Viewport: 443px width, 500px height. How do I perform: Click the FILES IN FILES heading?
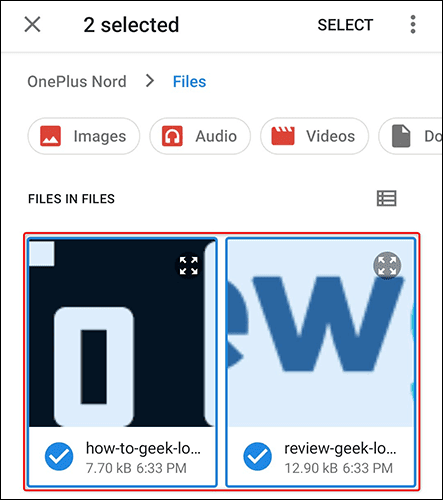71,199
